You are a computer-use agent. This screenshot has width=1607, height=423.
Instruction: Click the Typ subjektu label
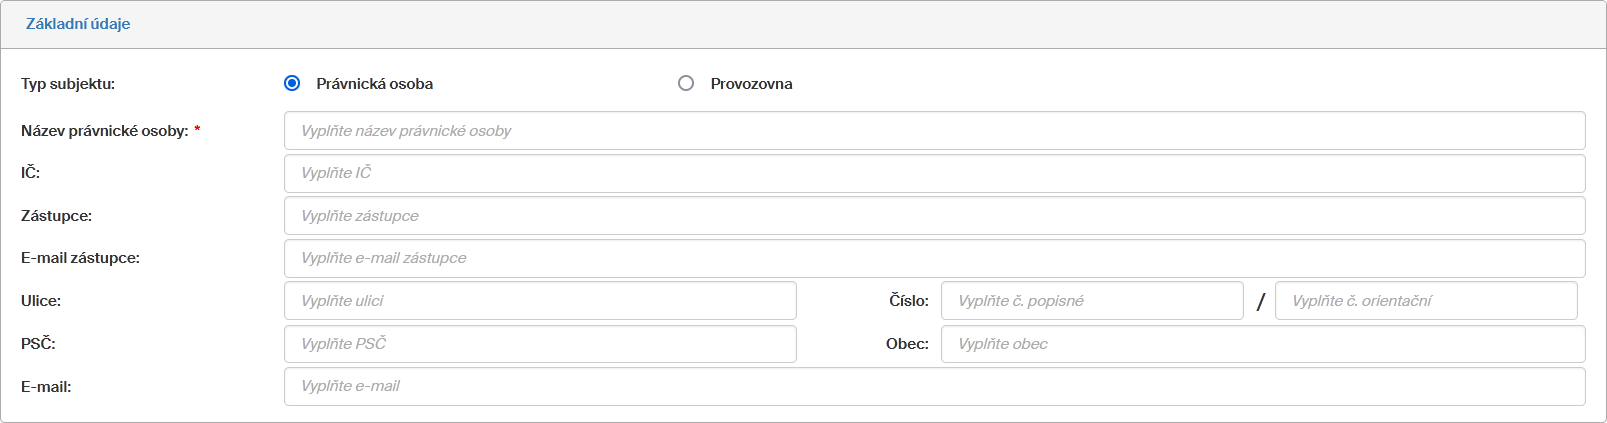(68, 84)
